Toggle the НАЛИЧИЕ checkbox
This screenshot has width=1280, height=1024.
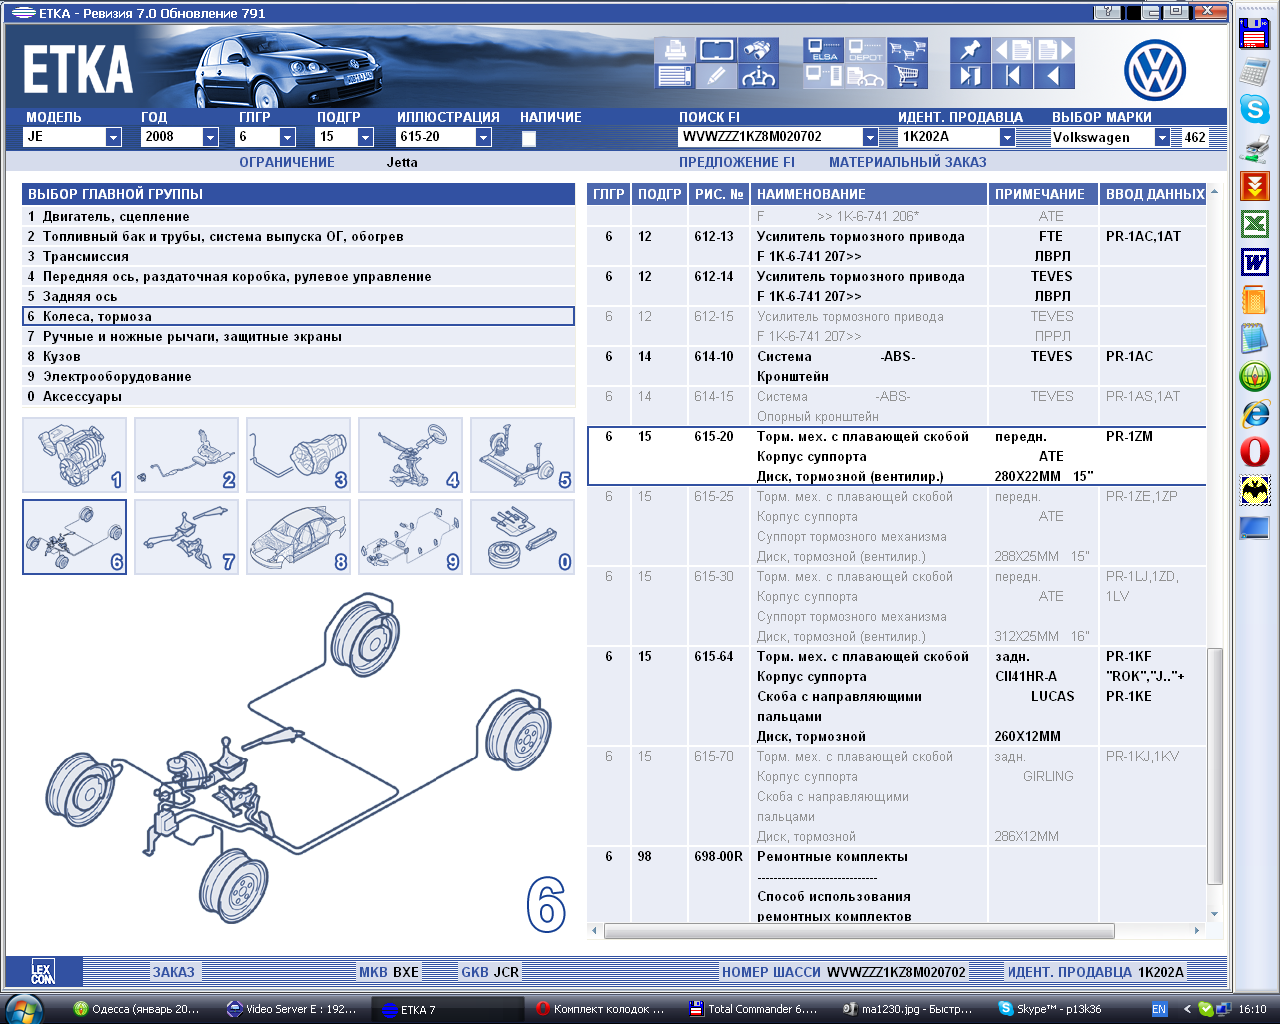coord(529,139)
